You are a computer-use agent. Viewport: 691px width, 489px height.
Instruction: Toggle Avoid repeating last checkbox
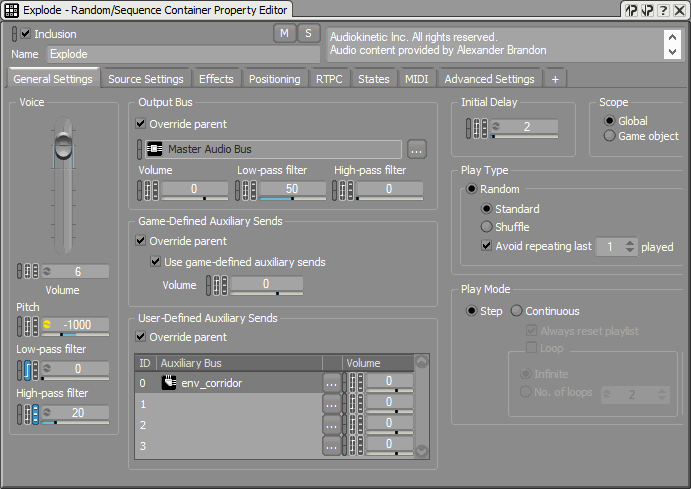click(x=487, y=245)
